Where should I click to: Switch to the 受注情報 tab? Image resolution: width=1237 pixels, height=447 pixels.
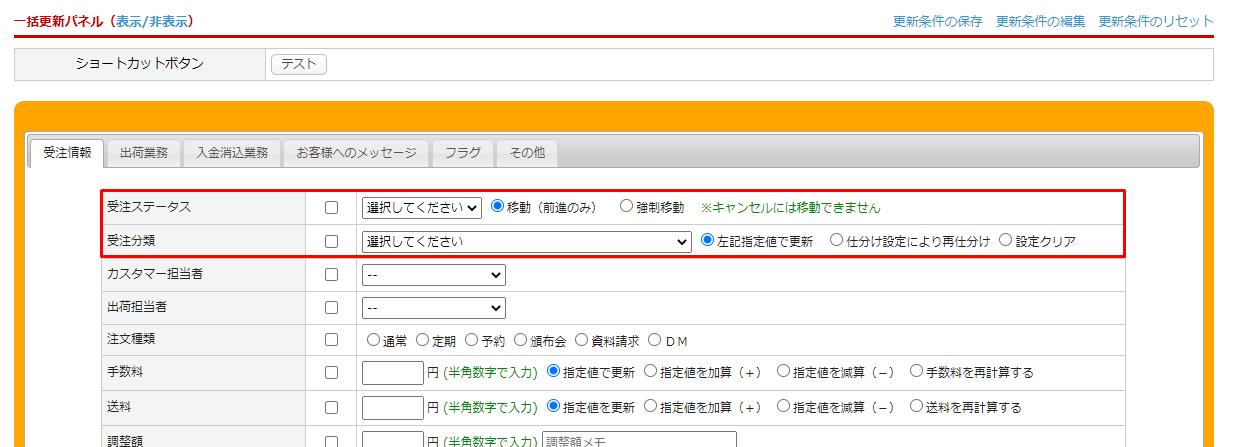(67, 153)
